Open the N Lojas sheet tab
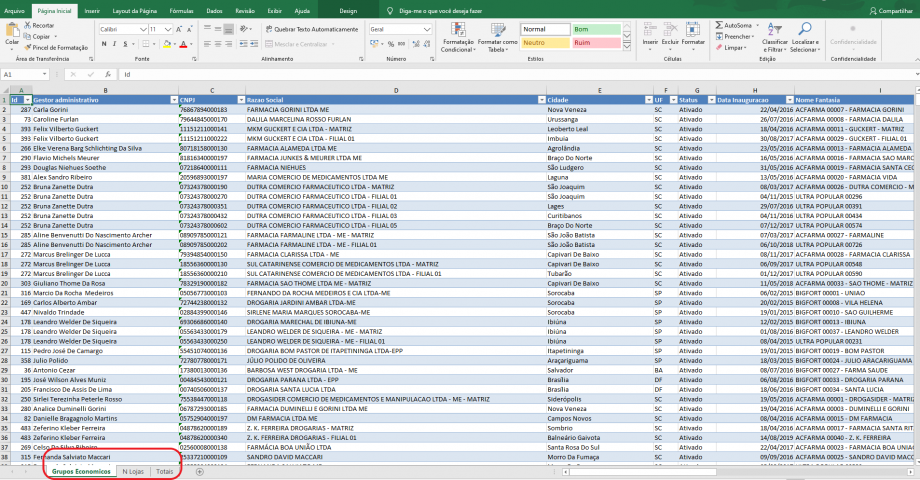 click(x=133, y=471)
